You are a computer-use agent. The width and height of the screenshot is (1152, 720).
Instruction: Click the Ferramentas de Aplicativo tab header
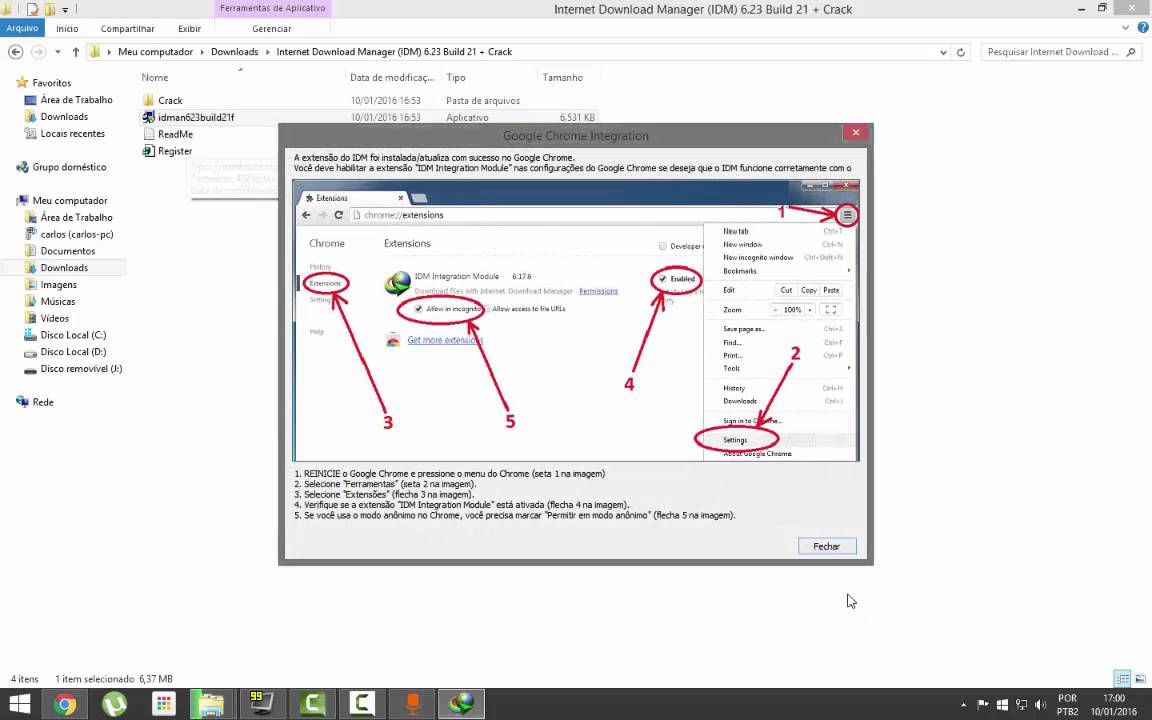pos(273,9)
